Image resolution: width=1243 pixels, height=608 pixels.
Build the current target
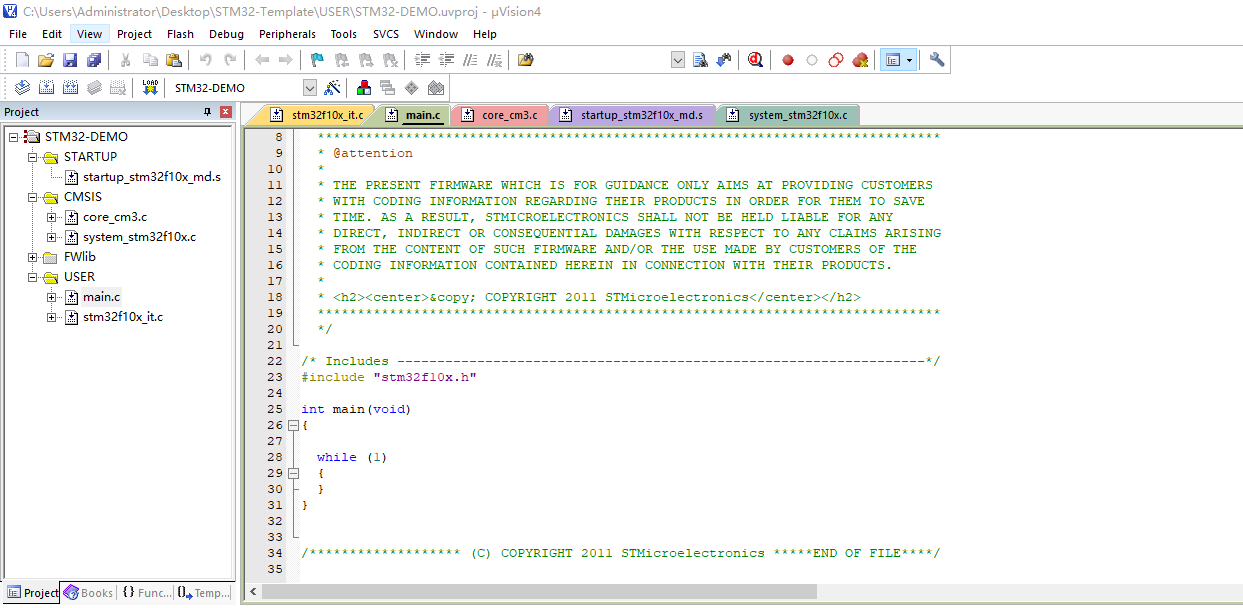(x=46, y=87)
